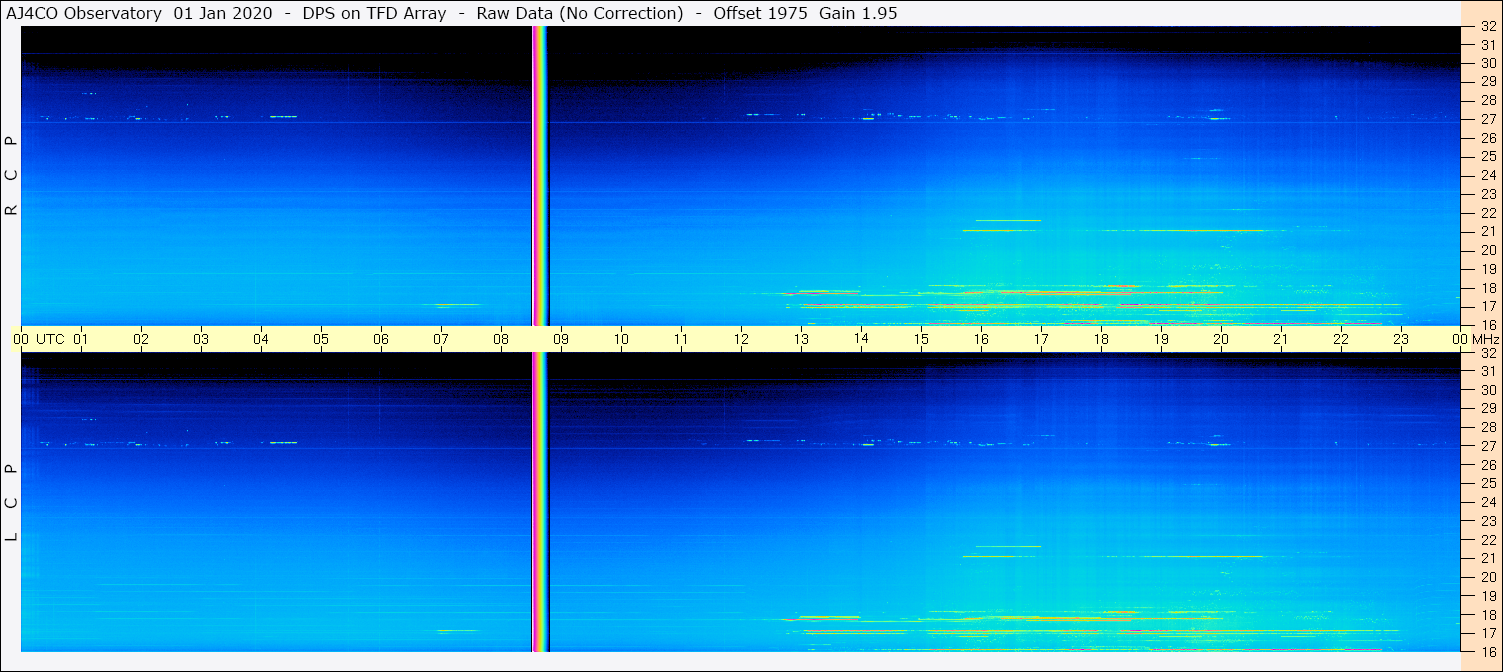Viewport: 1503px width, 672px height.
Task: Click the 16 hour mark on time axis
Action: pos(981,339)
